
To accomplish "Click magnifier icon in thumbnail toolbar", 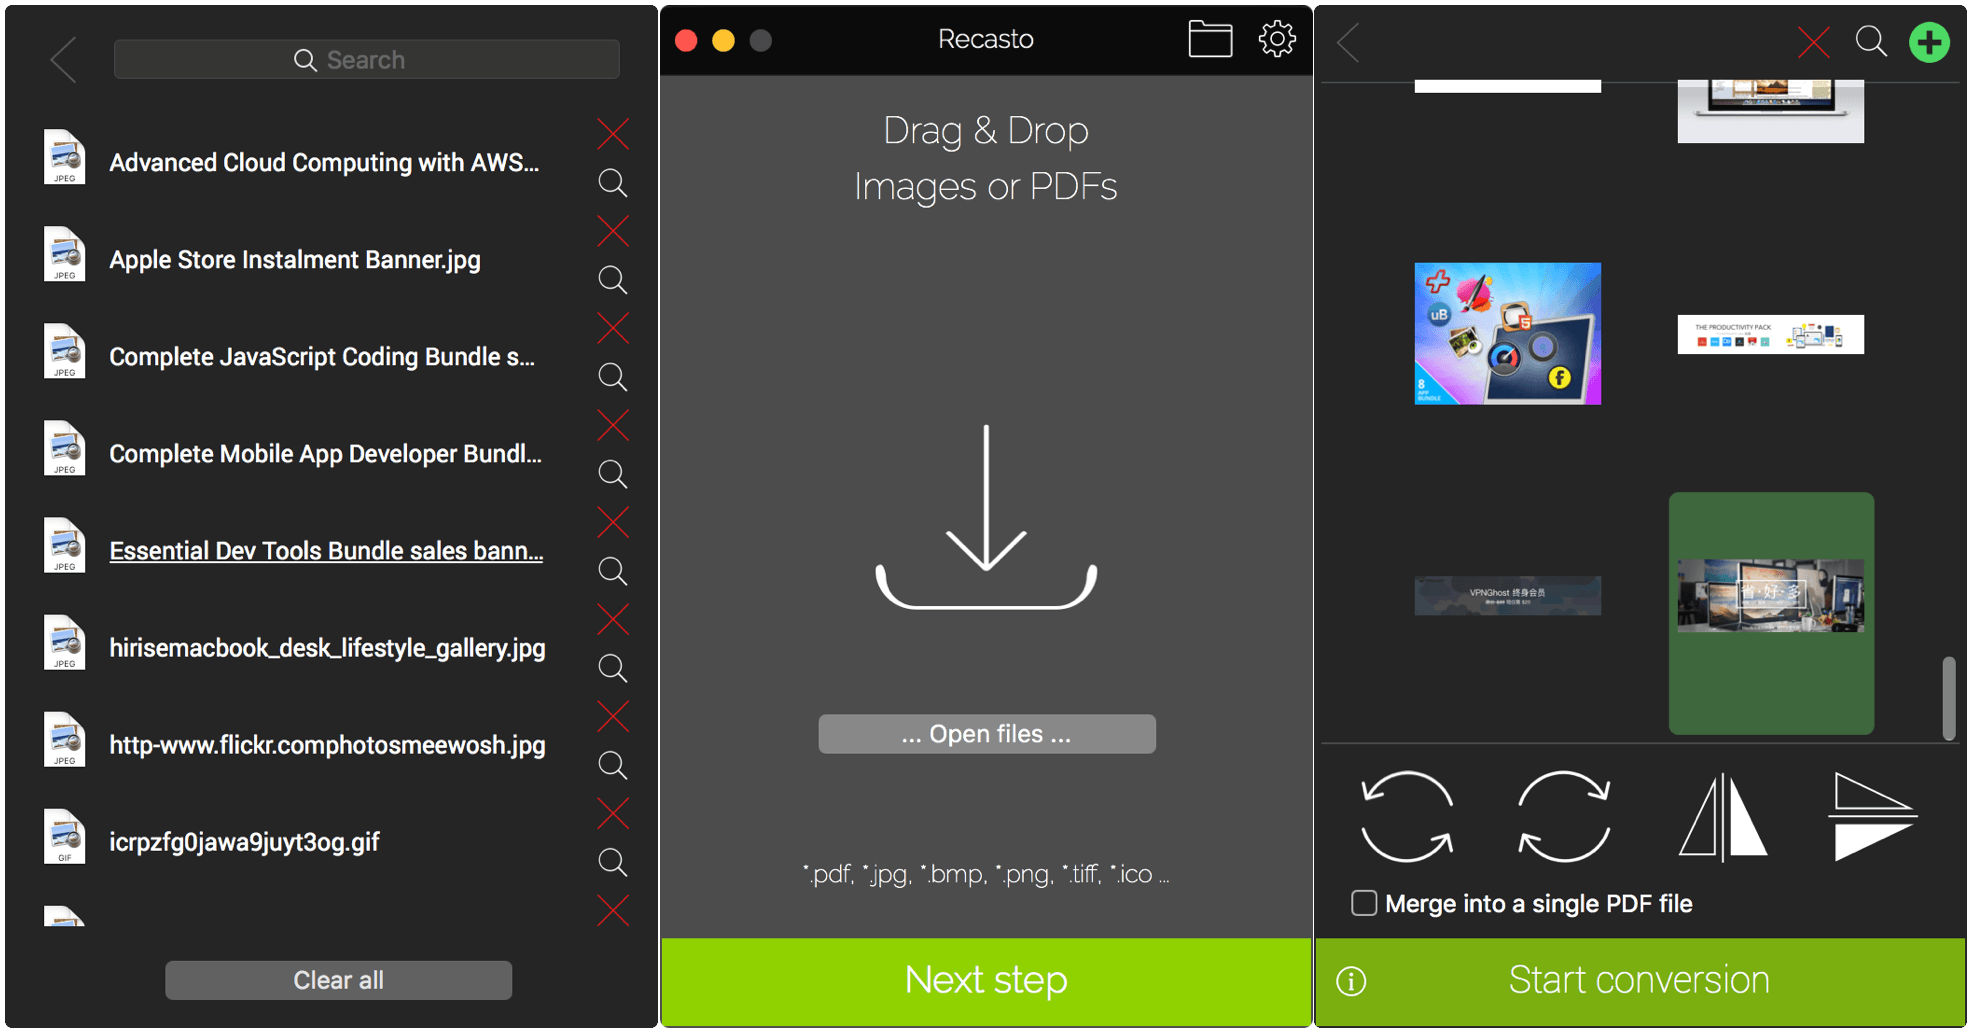I will 1871,42.
